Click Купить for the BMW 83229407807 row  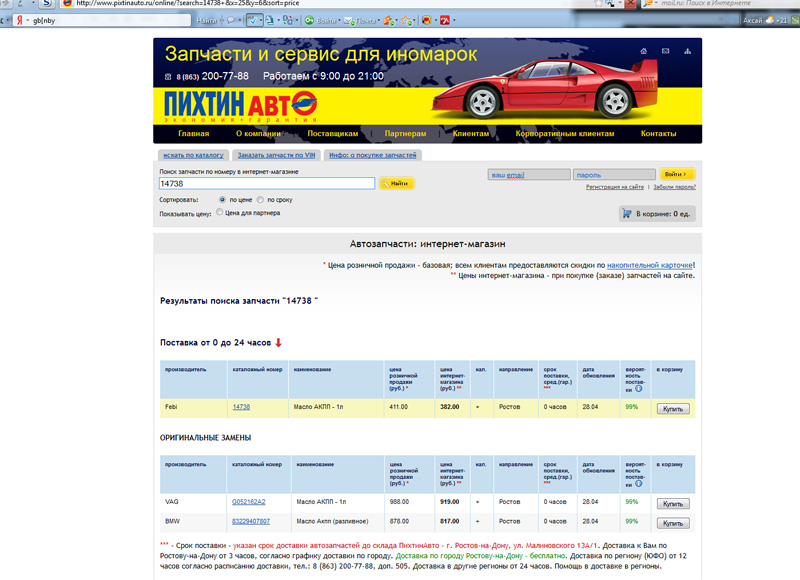tap(673, 523)
